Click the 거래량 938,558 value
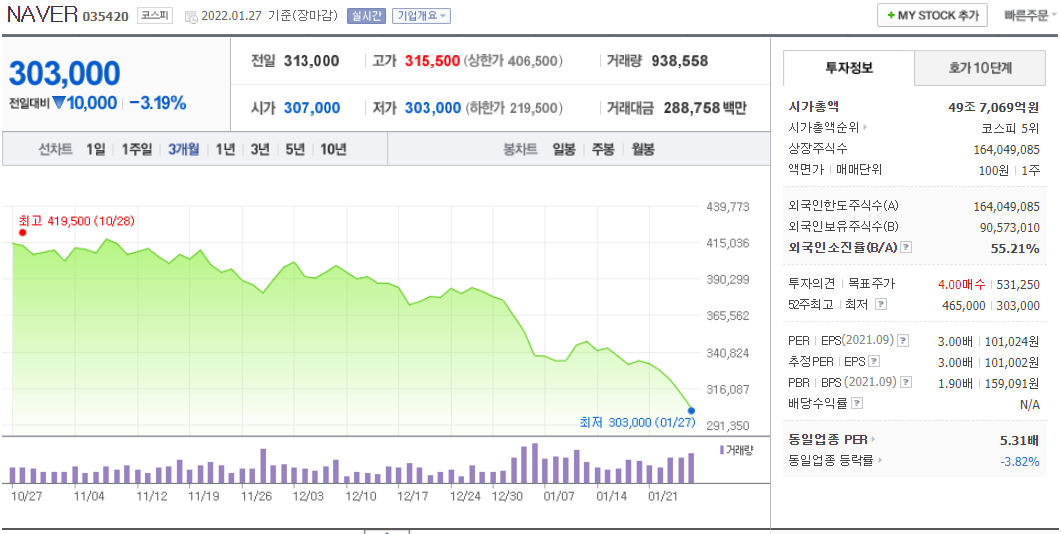Image resolution: width=1061 pixels, height=534 pixels. coord(679,62)
